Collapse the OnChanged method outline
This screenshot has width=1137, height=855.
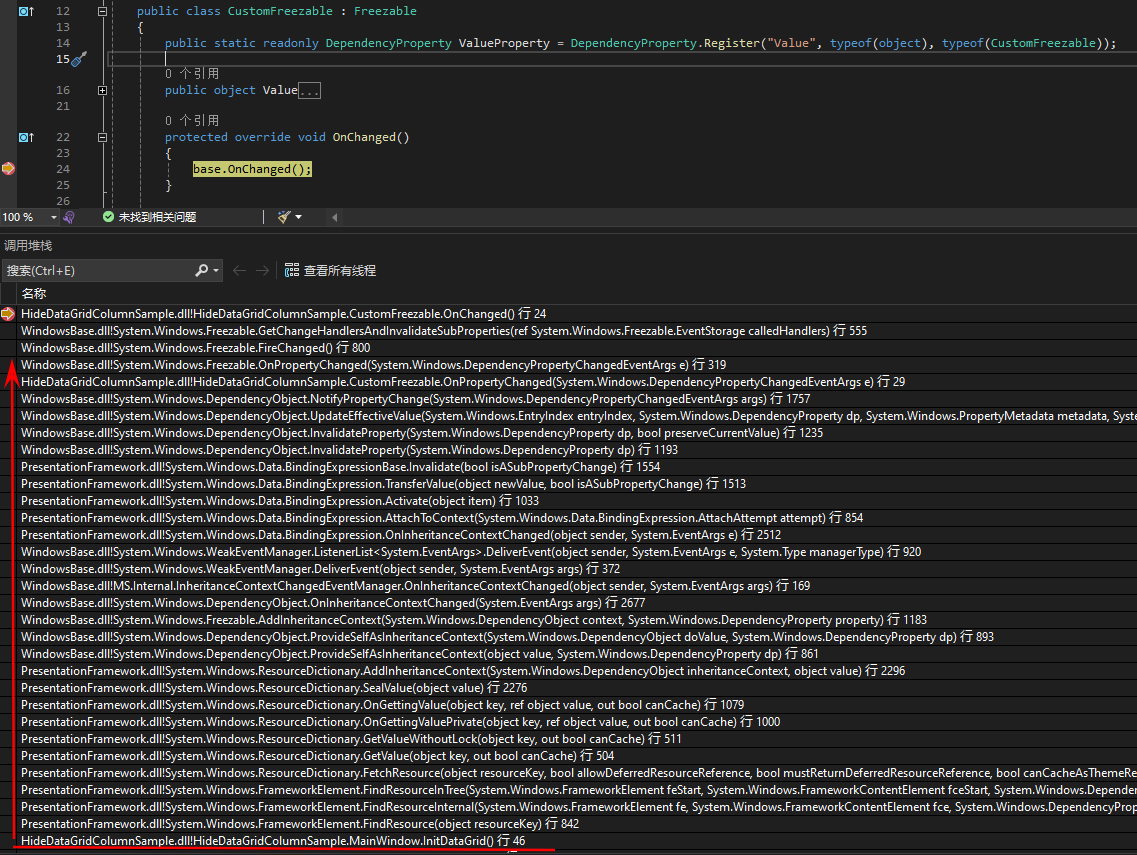tap(102, 137)
